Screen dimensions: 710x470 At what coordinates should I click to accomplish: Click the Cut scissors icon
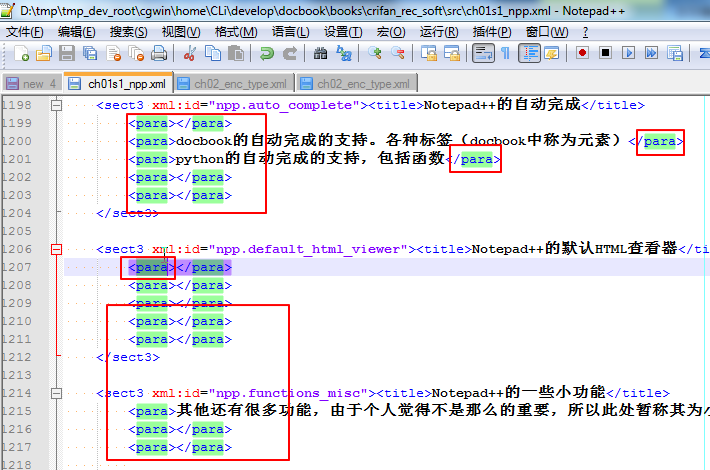click(x=190, y=53)
